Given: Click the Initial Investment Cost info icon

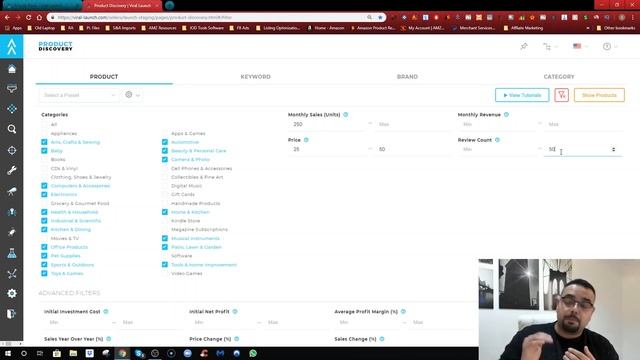Looking at the screenshot, I should (x=106, y=311).
